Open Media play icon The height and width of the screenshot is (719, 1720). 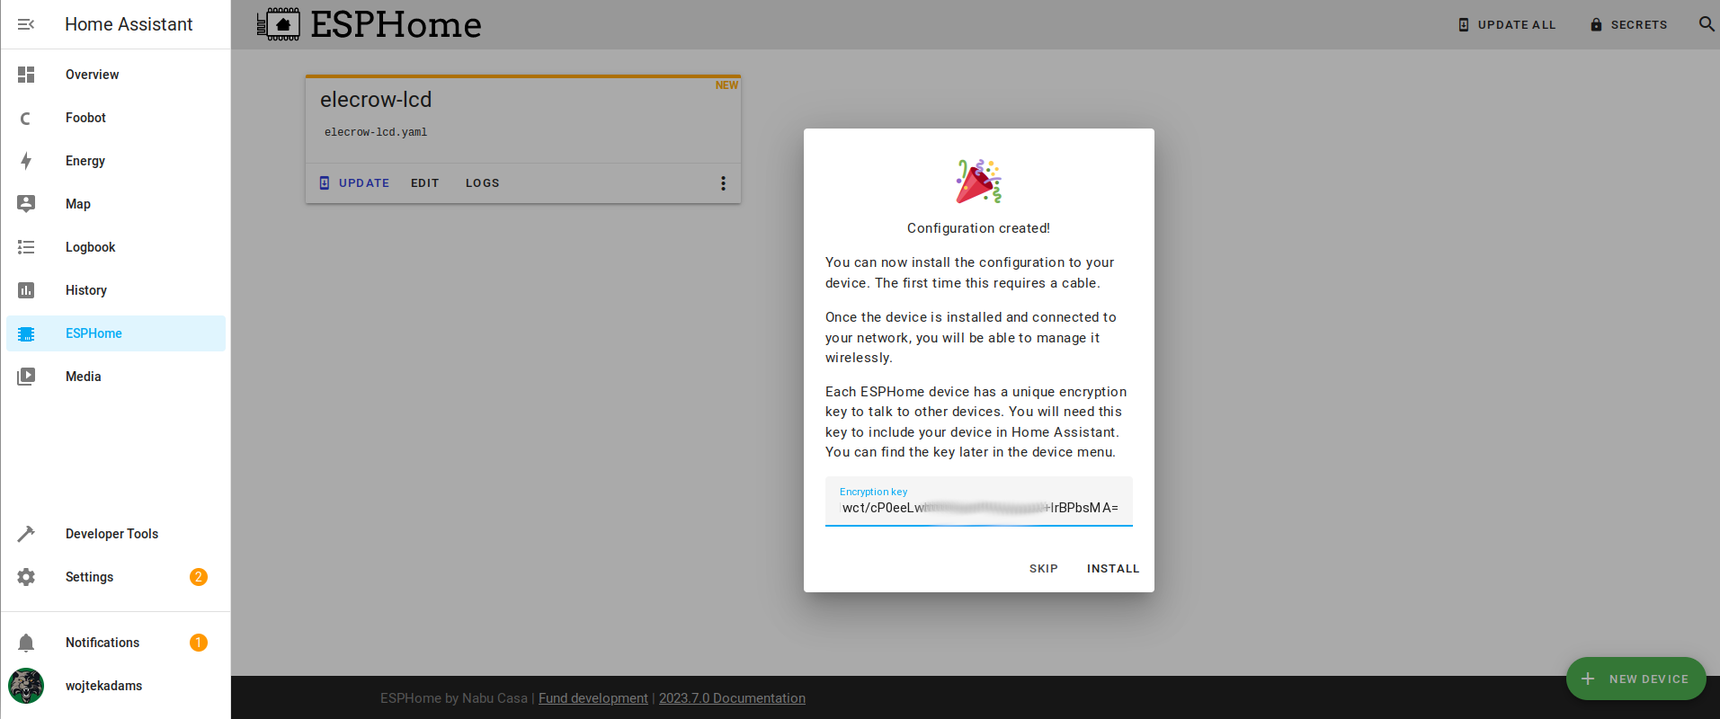26,377
